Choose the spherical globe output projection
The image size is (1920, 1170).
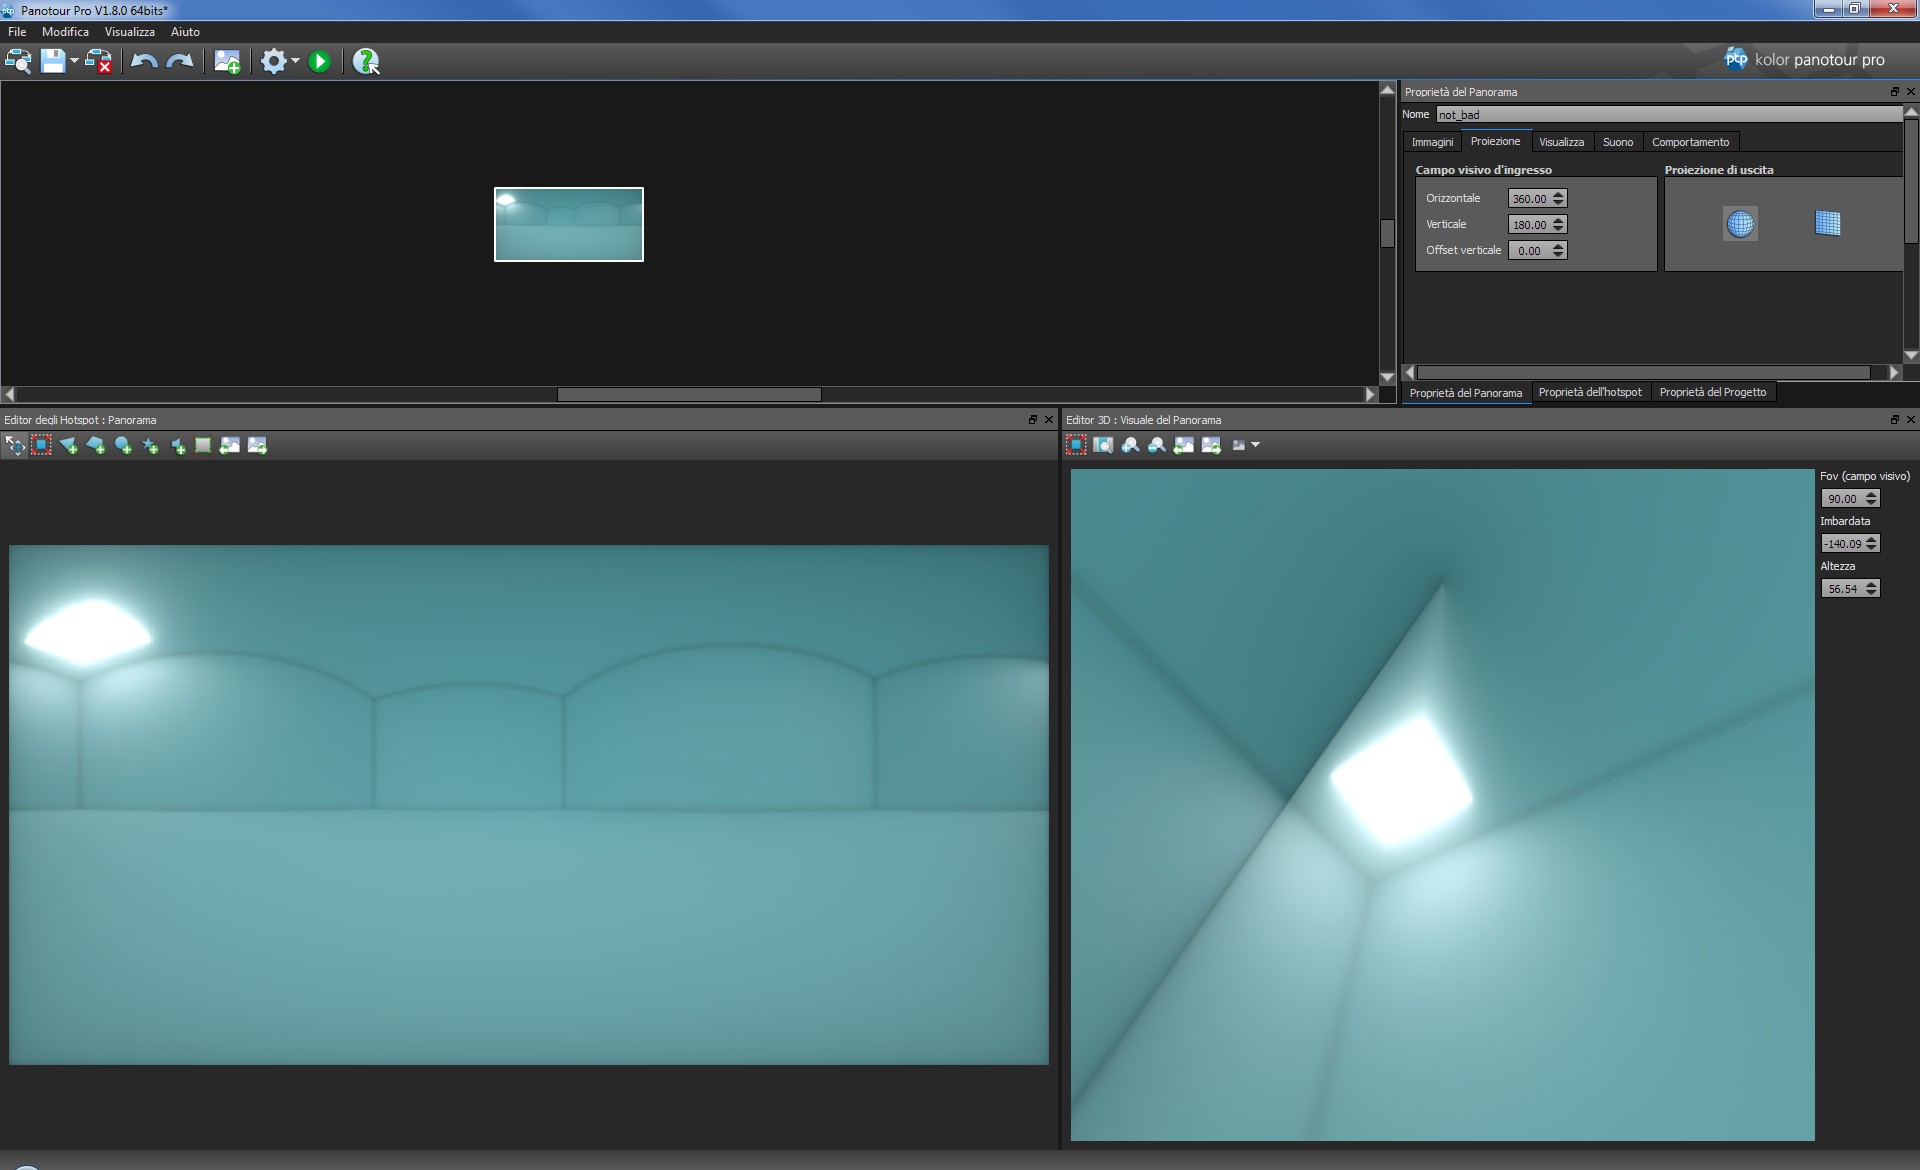[x=1740, y=224]
